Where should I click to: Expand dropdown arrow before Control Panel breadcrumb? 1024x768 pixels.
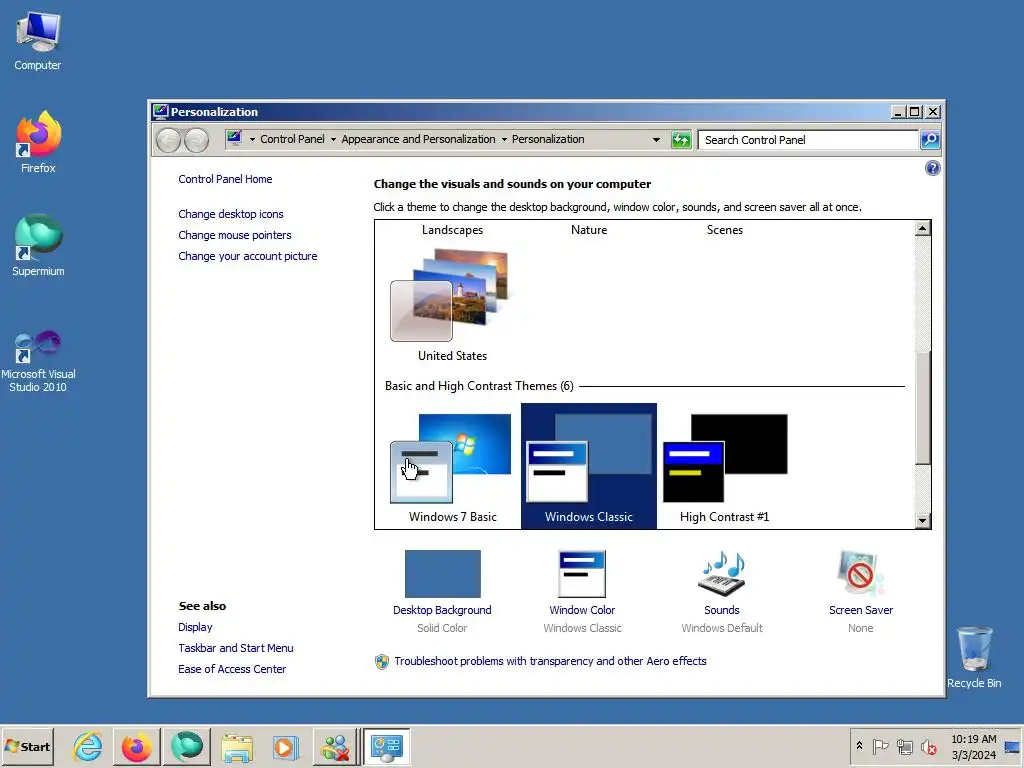click(252, 139)
